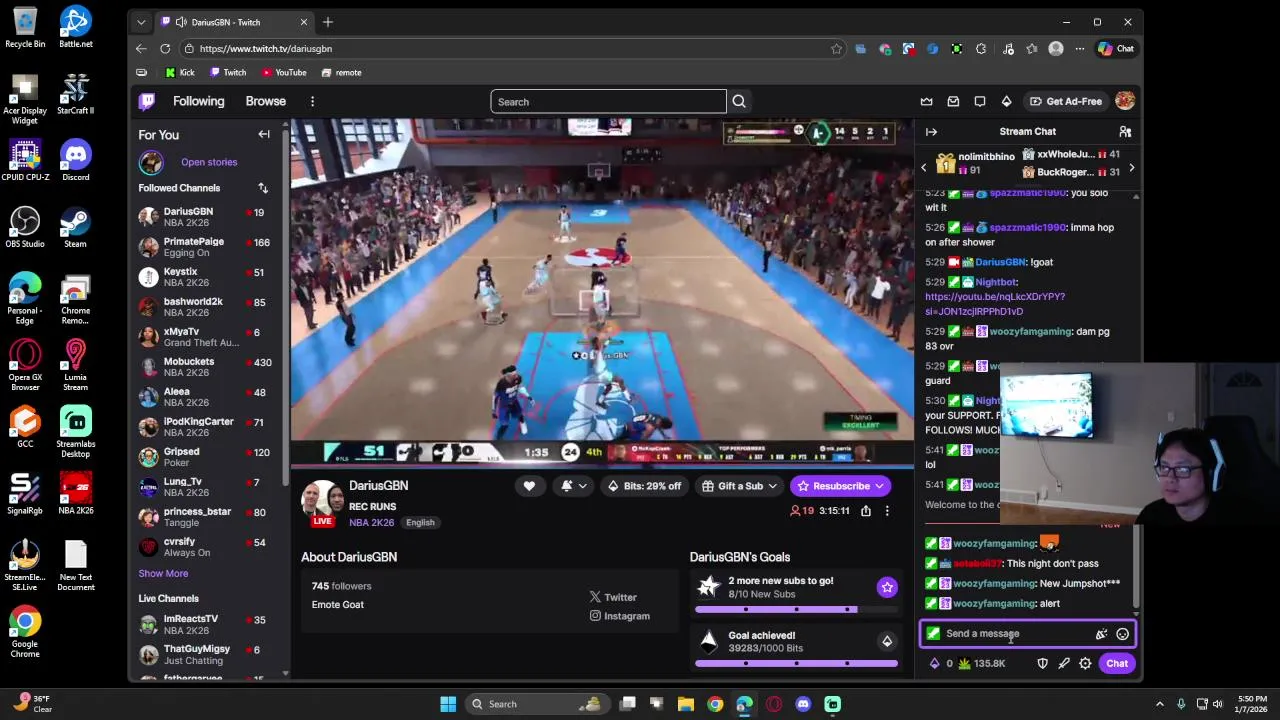Open the three-dot stream options menu
Viewport: 1280px width, 720px height.
886,511
